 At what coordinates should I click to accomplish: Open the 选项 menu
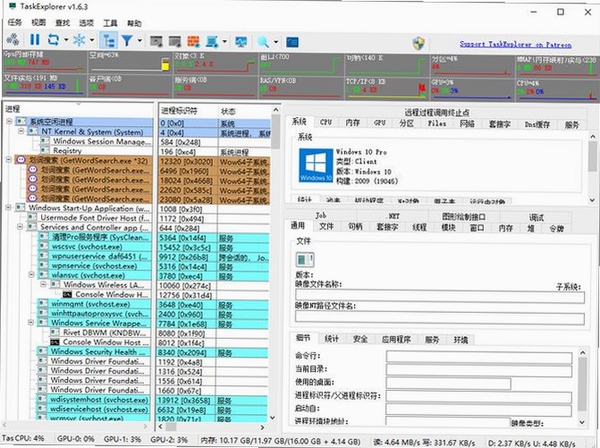[x=86, y=23]
